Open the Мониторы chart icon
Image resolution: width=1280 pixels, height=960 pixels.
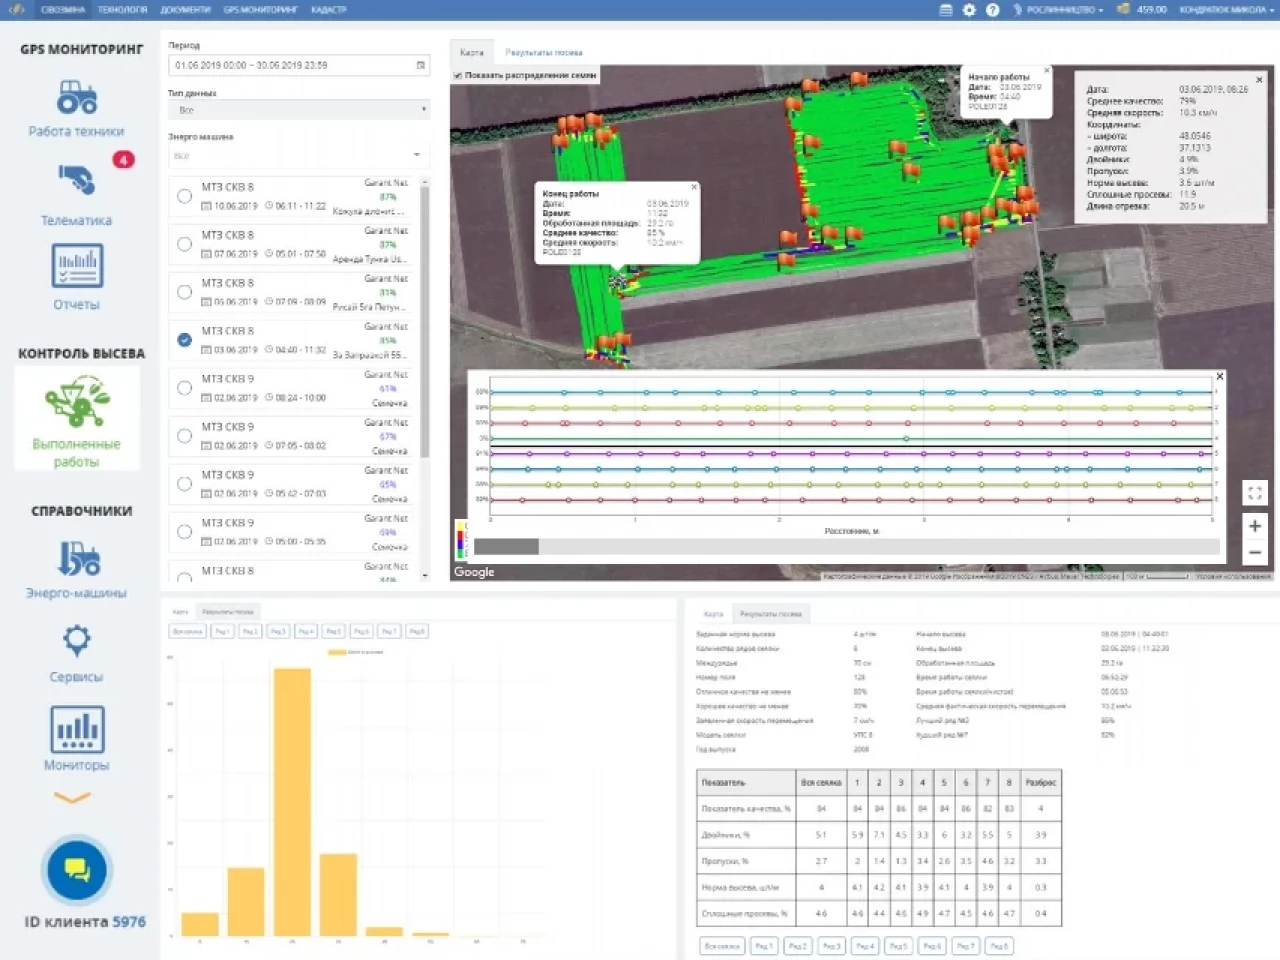[77, 729]
